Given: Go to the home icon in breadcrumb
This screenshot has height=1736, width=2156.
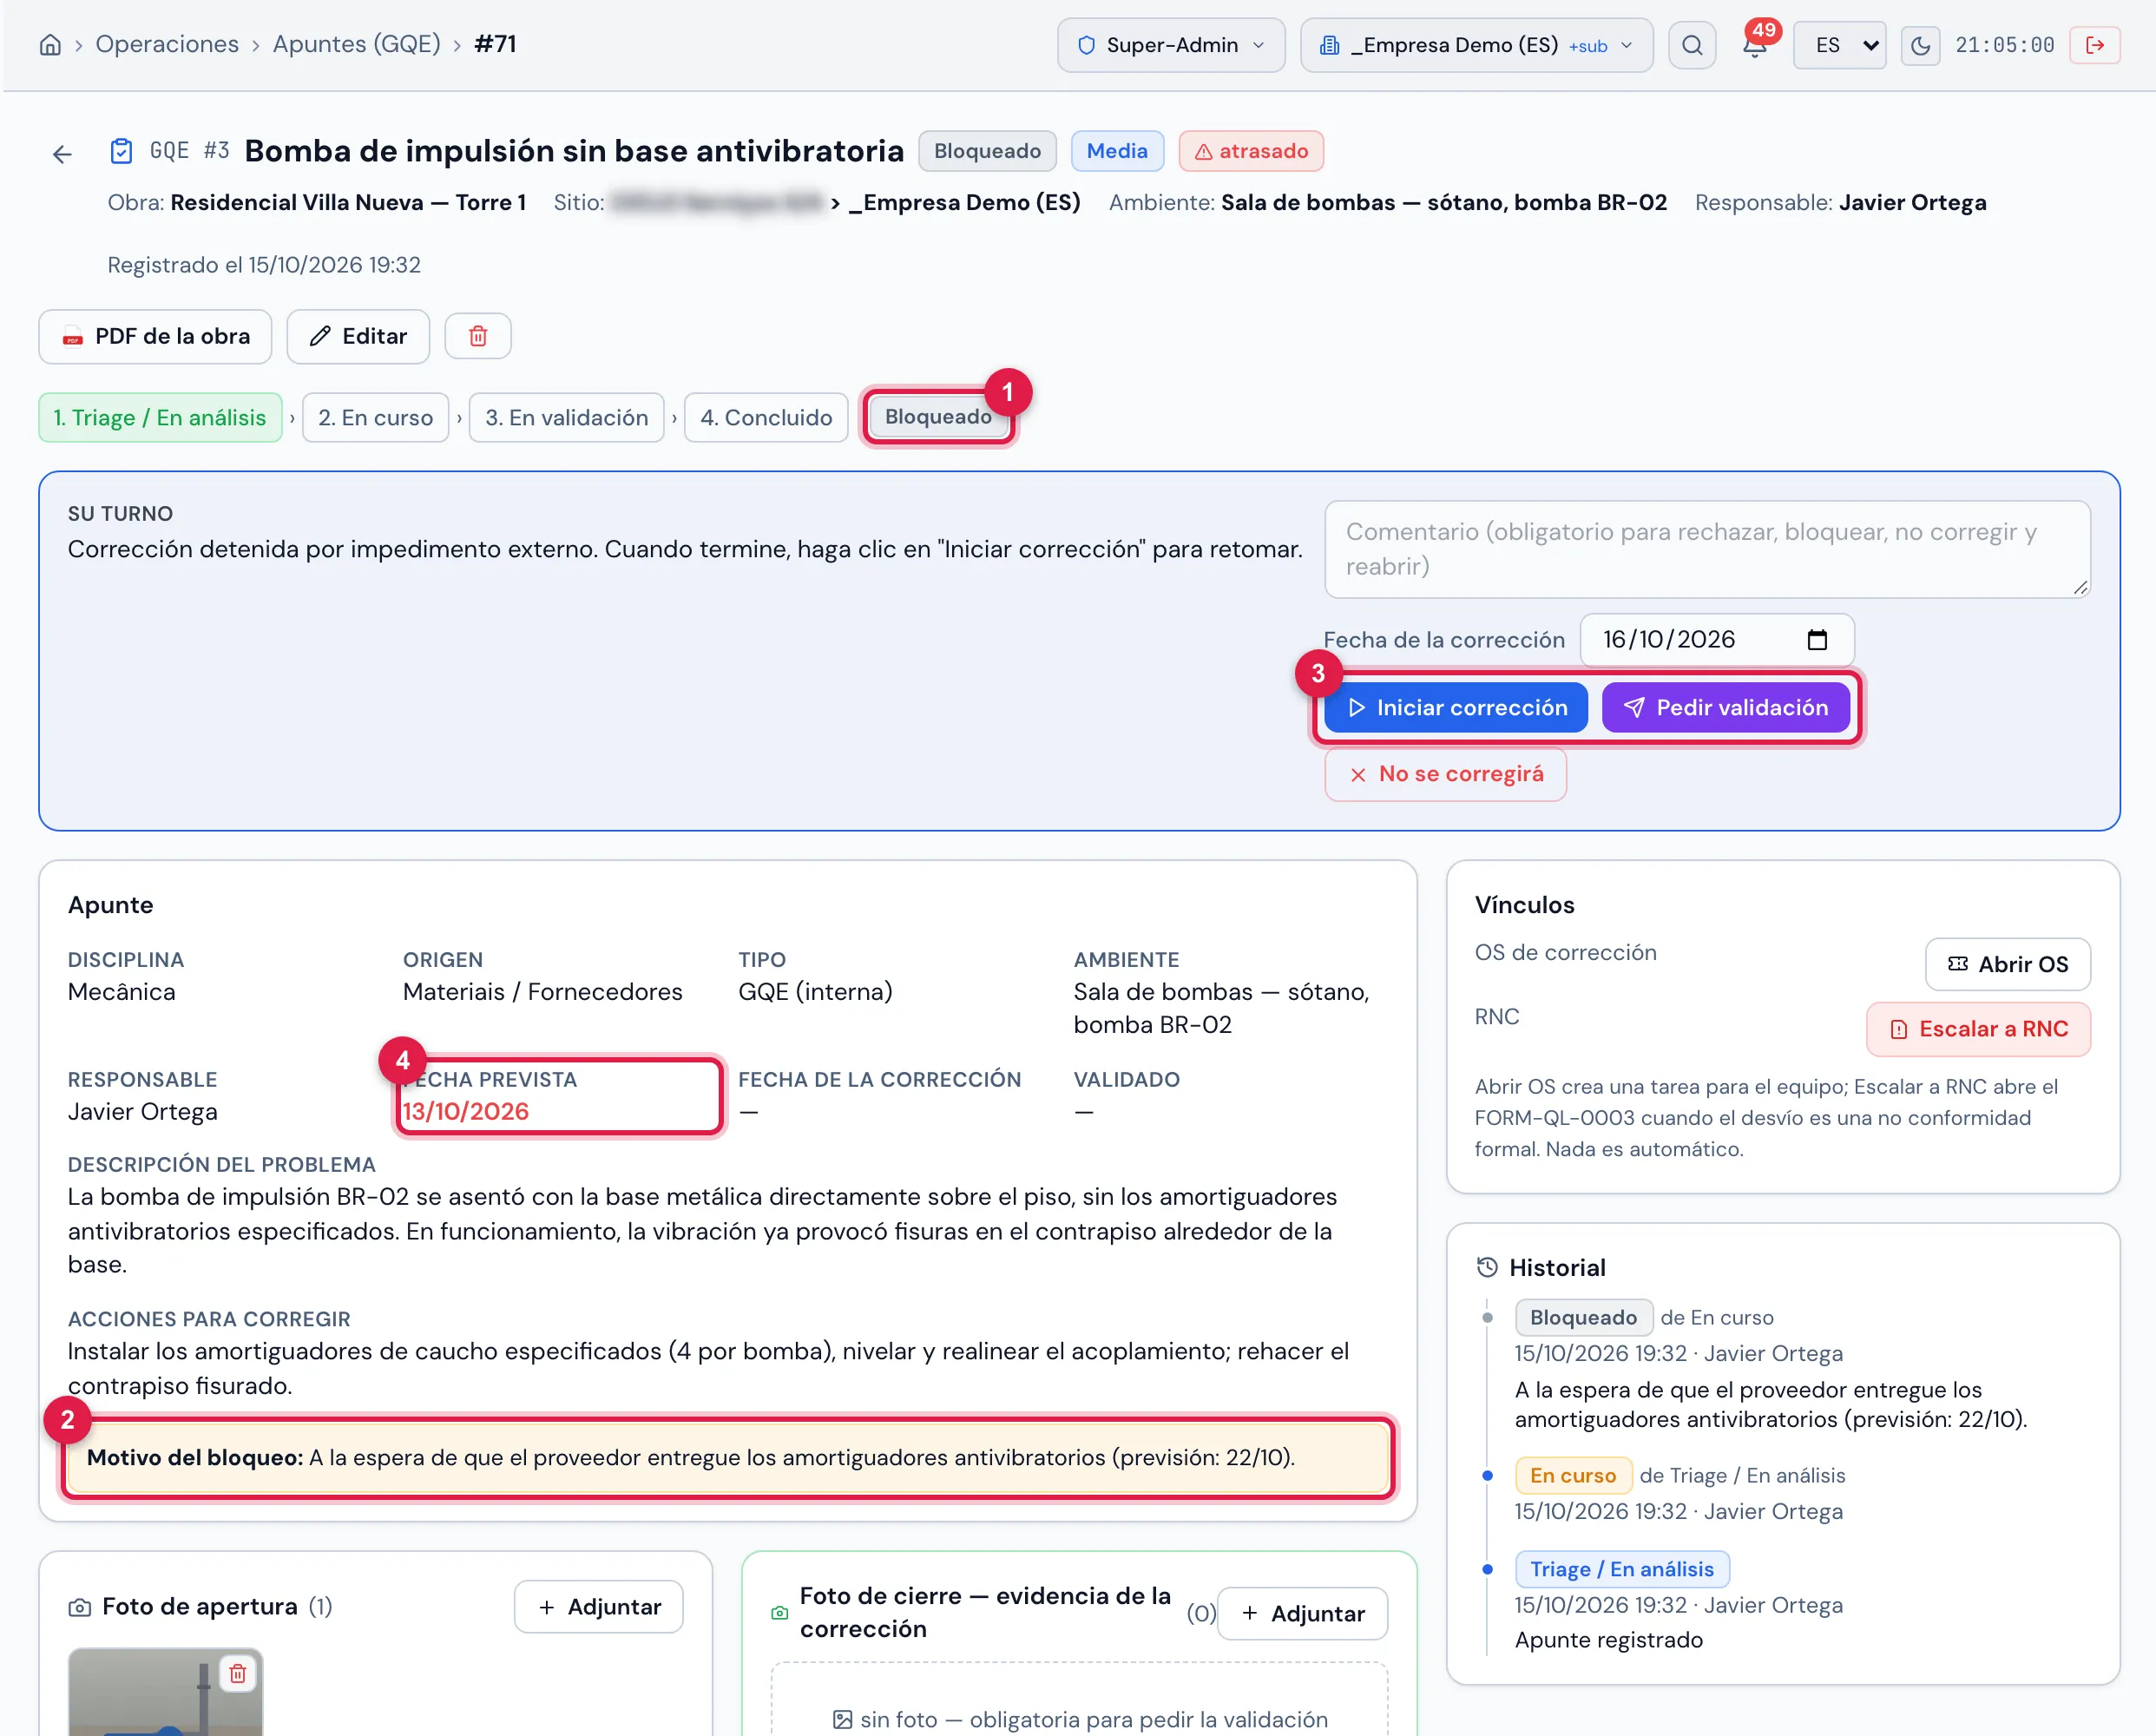Looking at the screenshot, I should click(x=50, y=45).
